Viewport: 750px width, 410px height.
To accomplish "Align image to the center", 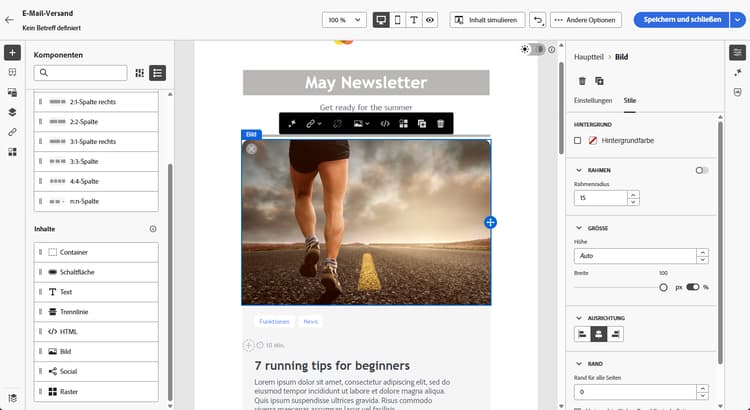I will click(x=598, y=334).
